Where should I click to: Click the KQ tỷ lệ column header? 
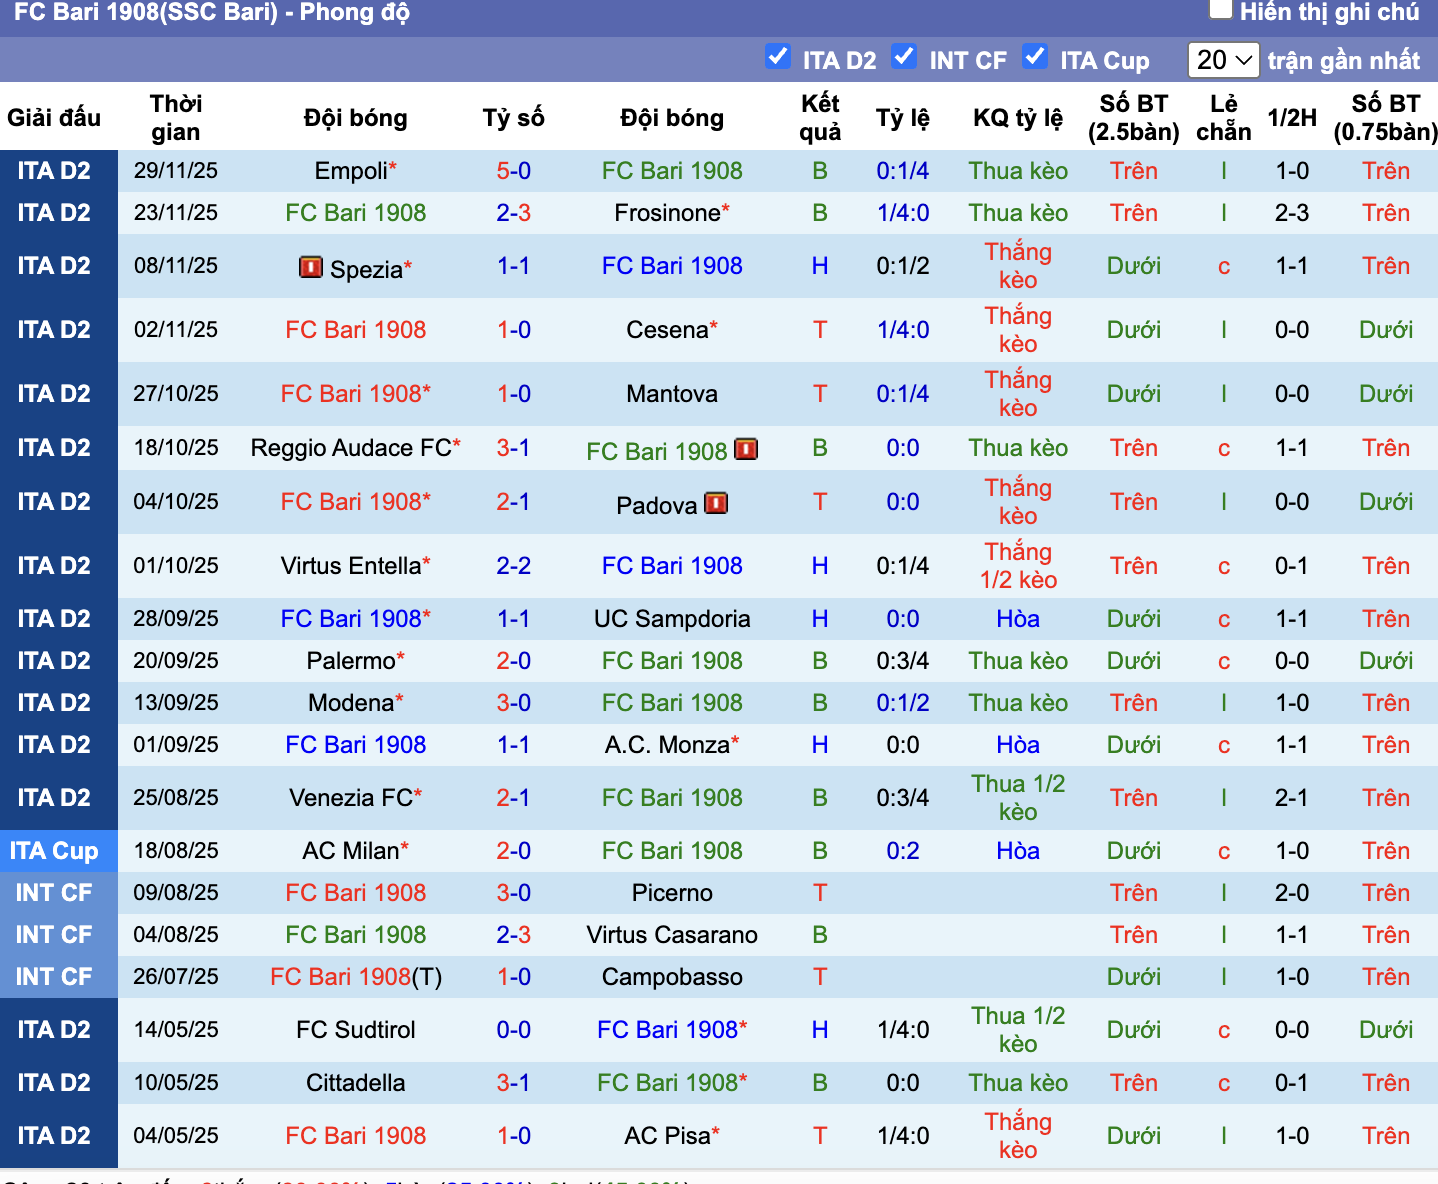(1018, 118)
